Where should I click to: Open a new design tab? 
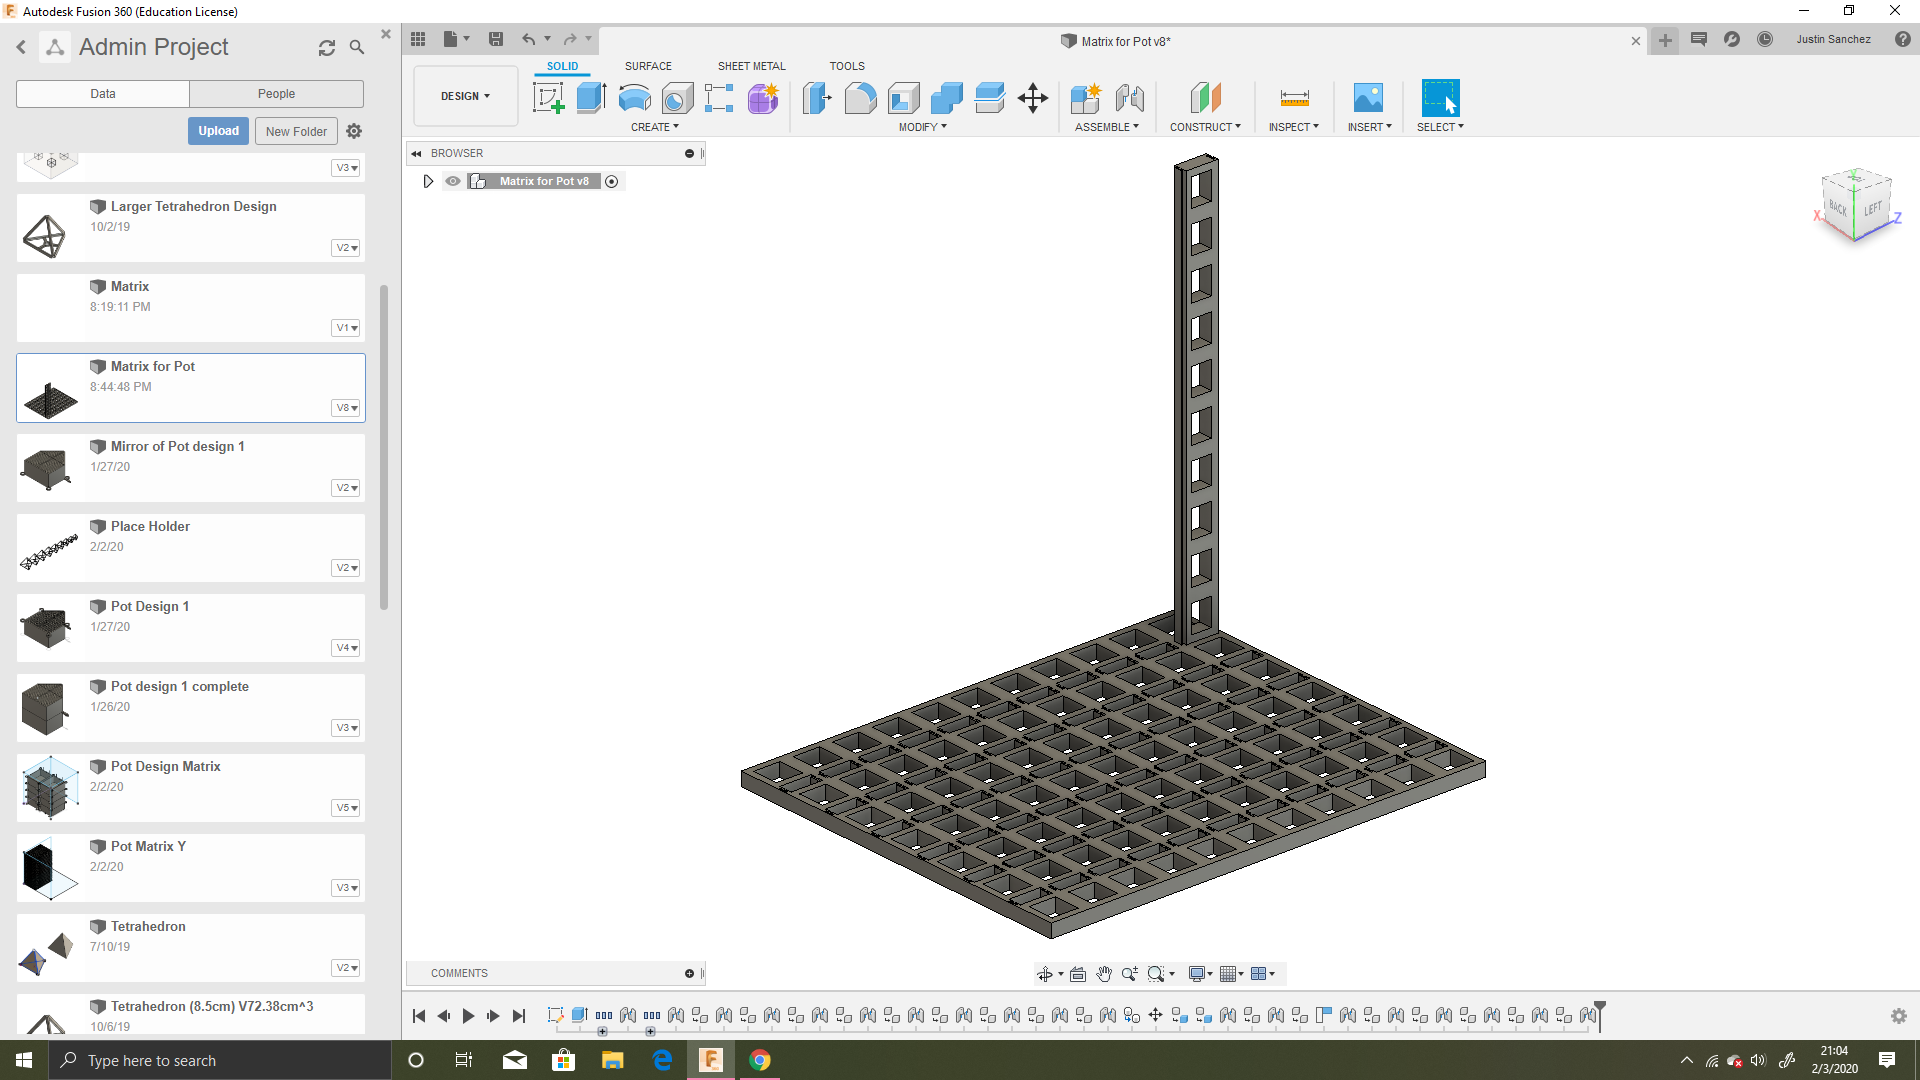pyautogui.click(x=1665, y=40)
